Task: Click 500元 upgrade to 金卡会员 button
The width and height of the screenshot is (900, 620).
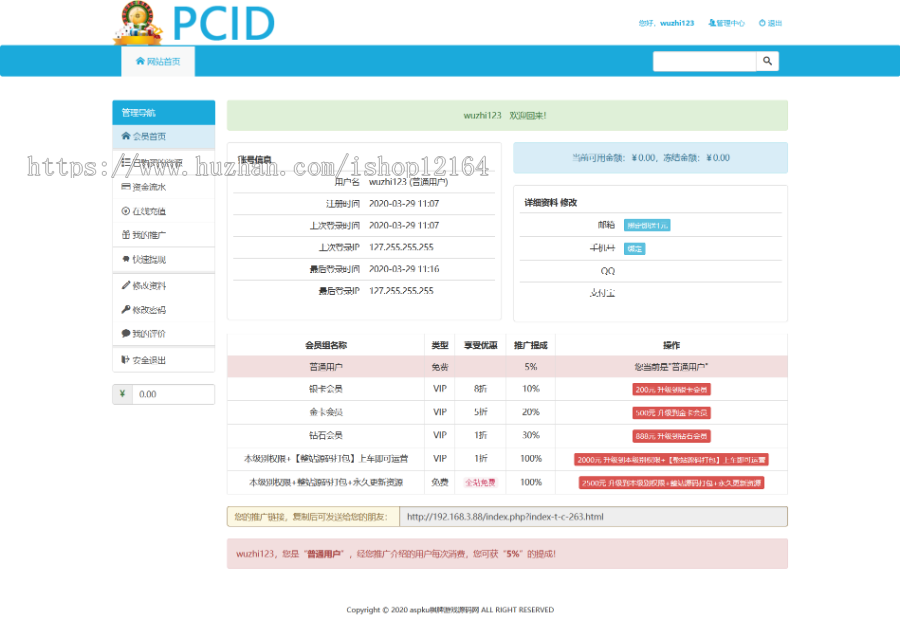Action: [672, 413]
